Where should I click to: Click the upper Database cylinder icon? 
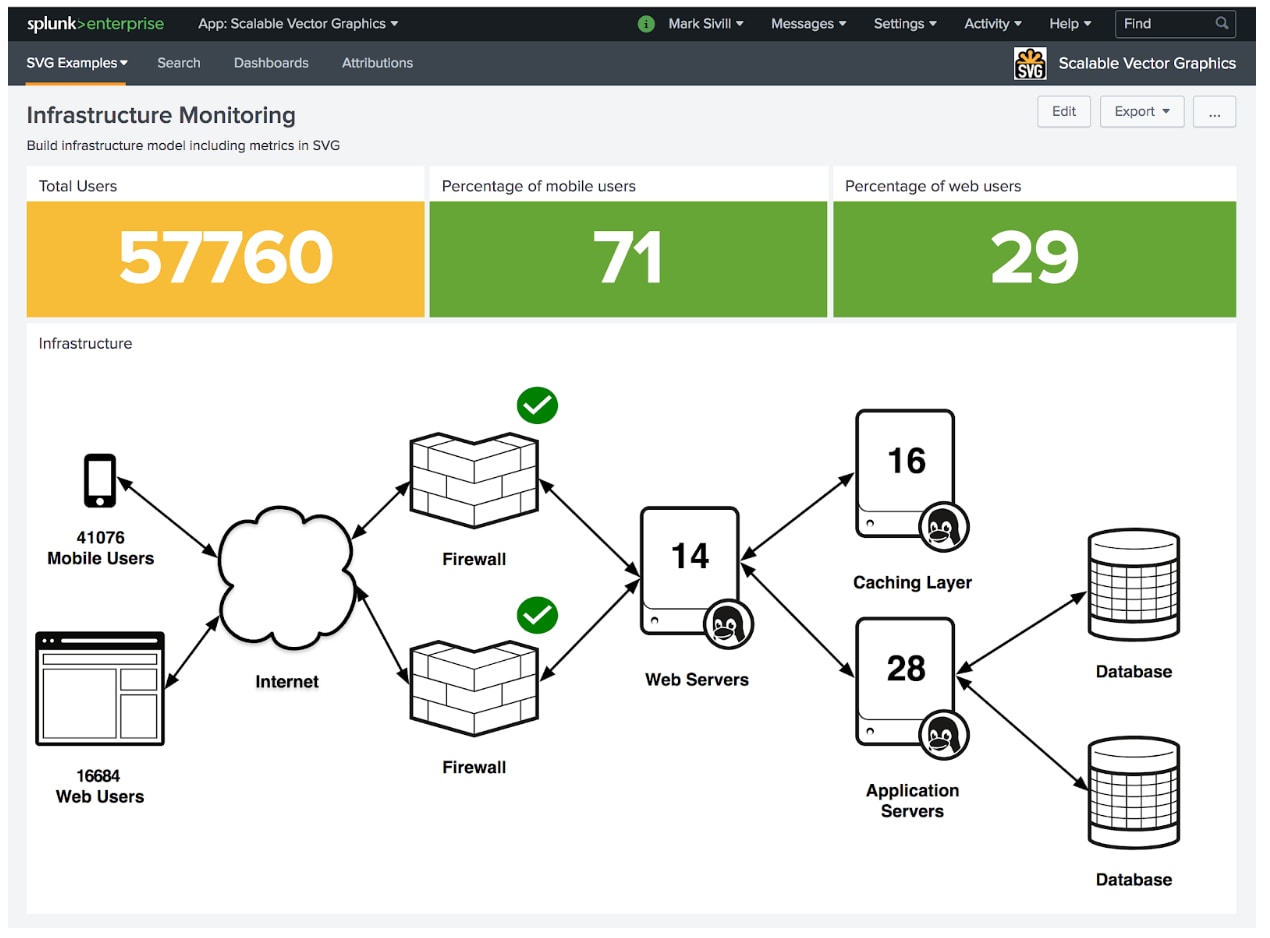click(x=1134, y=586)
